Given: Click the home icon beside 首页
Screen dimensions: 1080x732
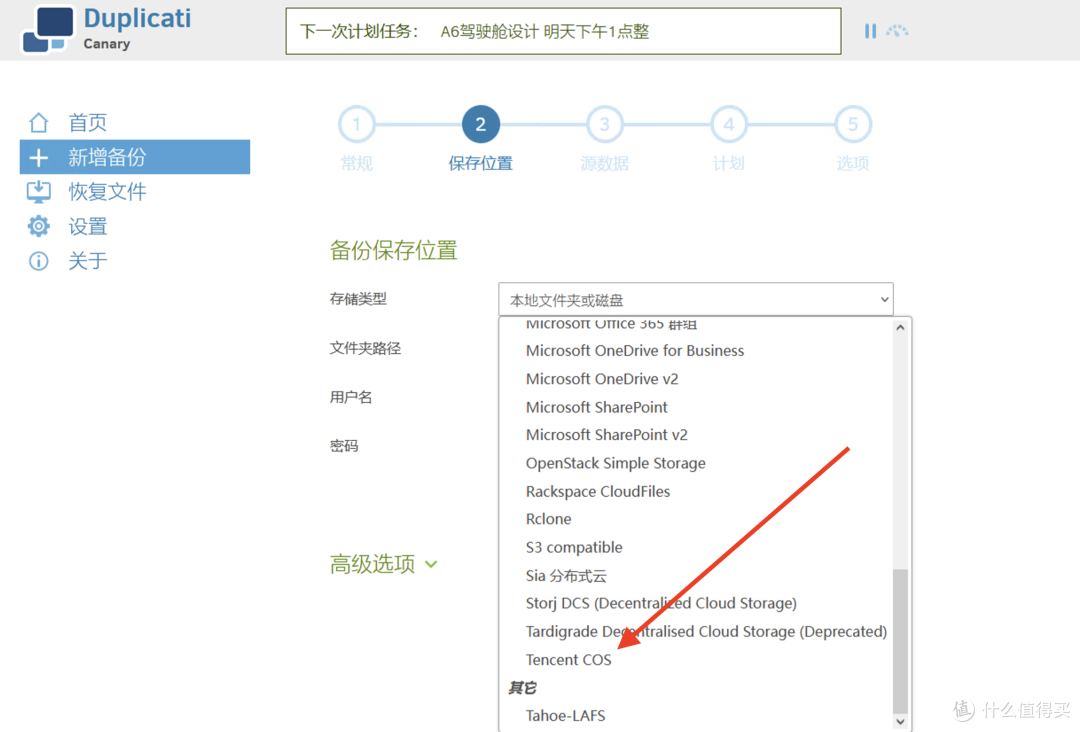Looking at the screenshot, I should click(x=39, y=123).
